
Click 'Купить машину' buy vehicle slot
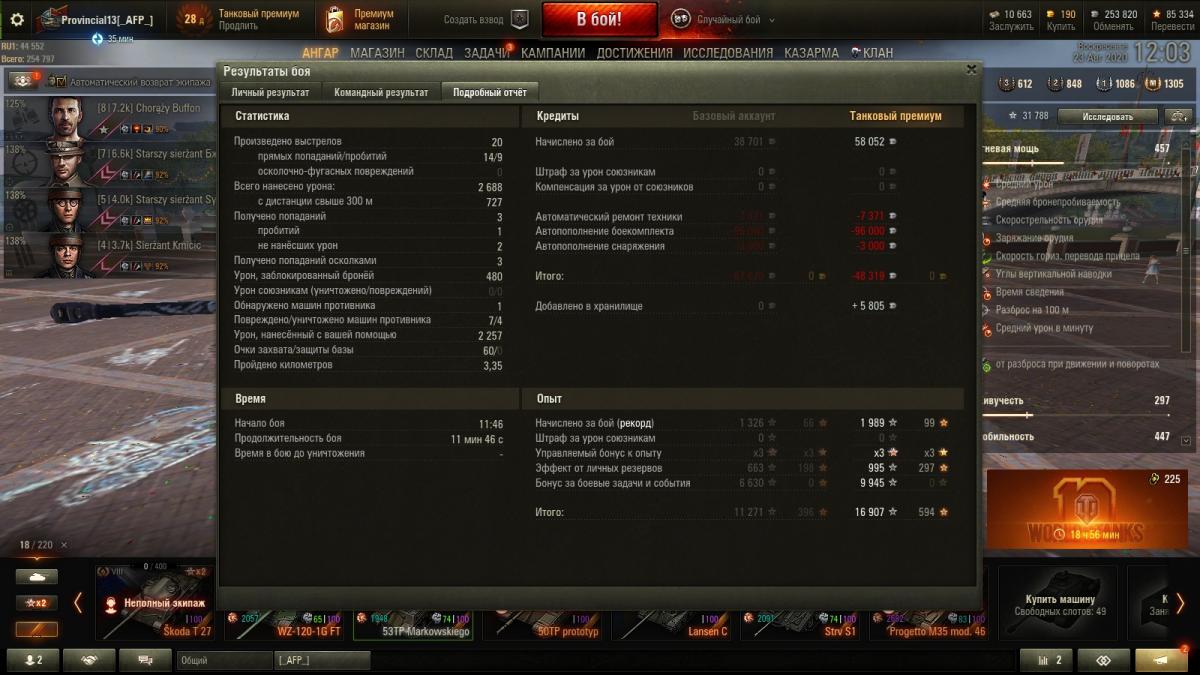(1059, 602)
